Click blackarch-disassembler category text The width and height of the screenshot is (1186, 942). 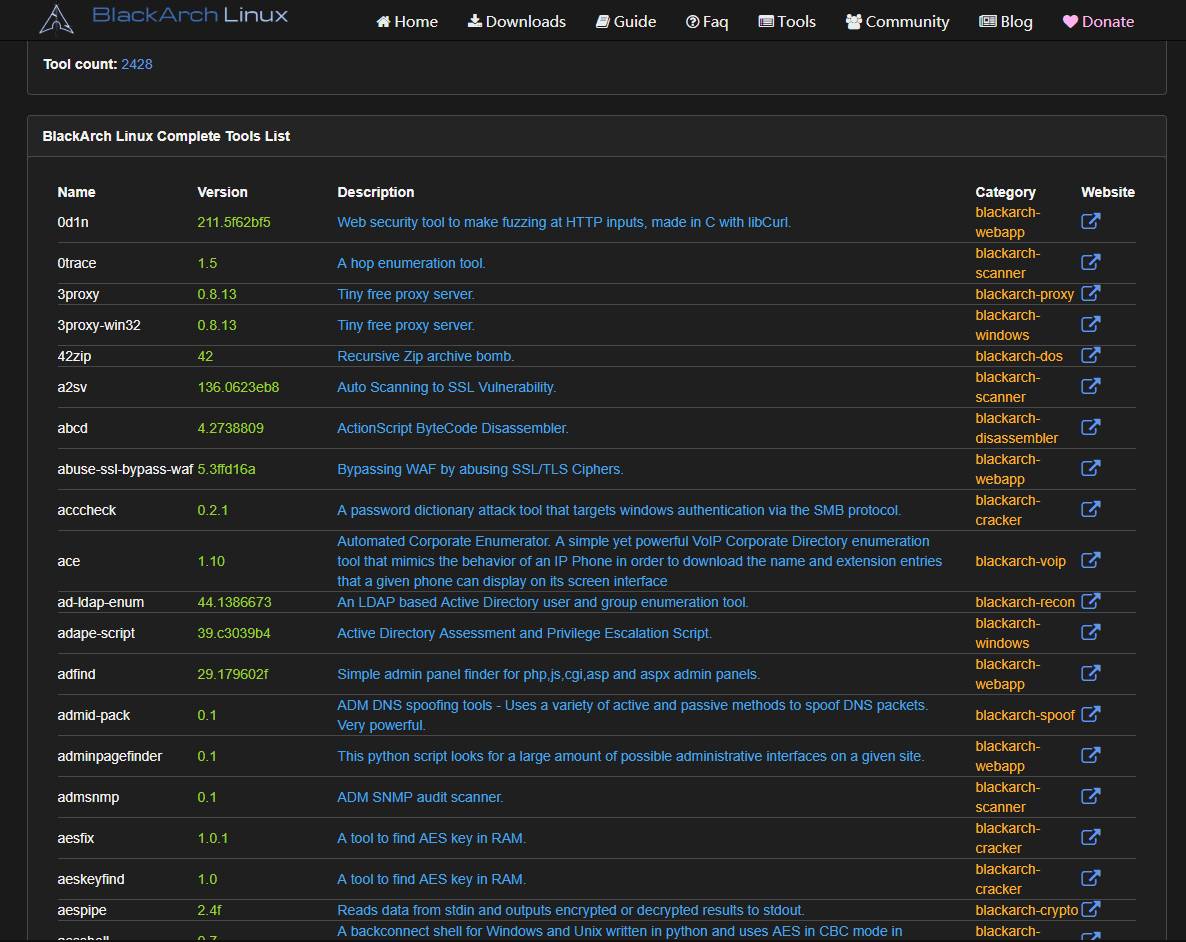point(1017,428)
